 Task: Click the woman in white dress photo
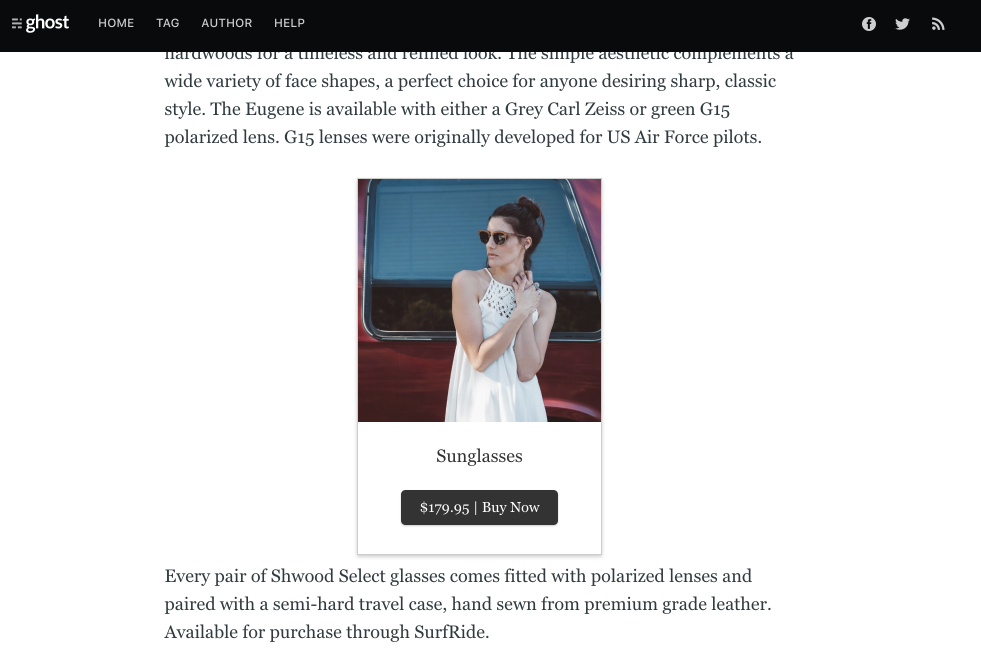[479, 300]
